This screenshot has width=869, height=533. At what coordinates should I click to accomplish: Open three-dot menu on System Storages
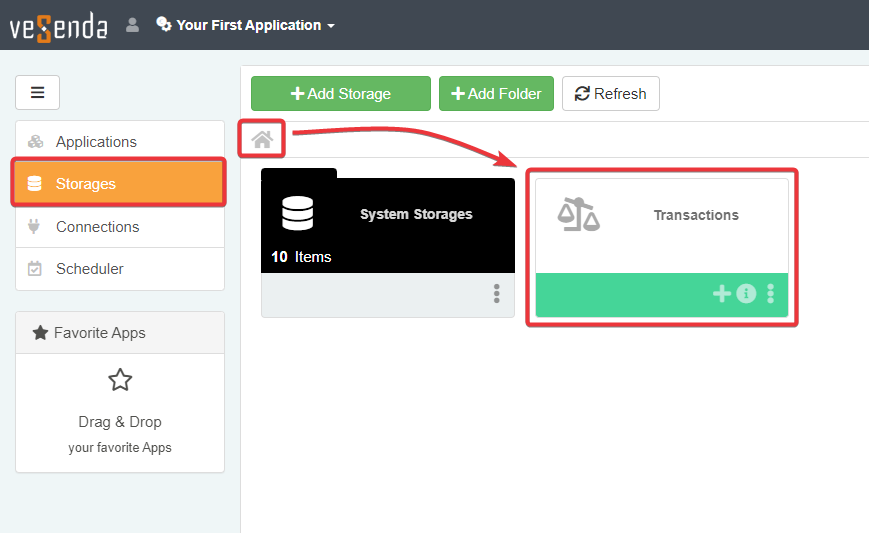point(496,294)
